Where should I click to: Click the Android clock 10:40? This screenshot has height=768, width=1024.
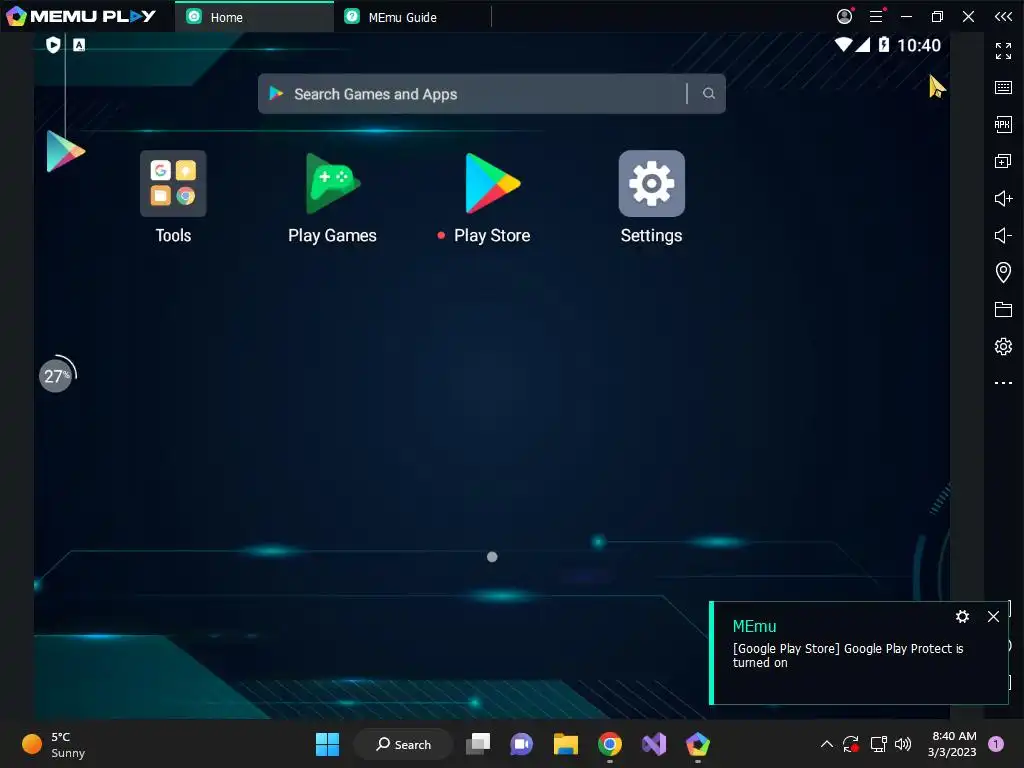919,45
